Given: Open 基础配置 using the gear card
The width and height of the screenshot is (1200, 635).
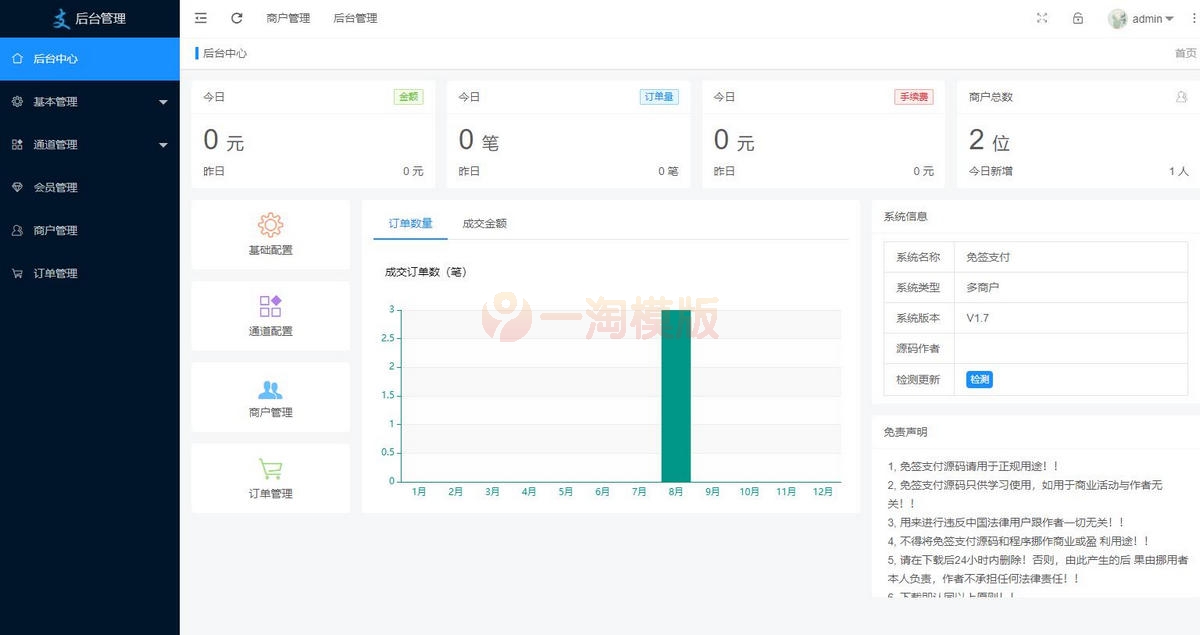Looking at the screenshot, I should pyautogui.click(x=270, y=228).
